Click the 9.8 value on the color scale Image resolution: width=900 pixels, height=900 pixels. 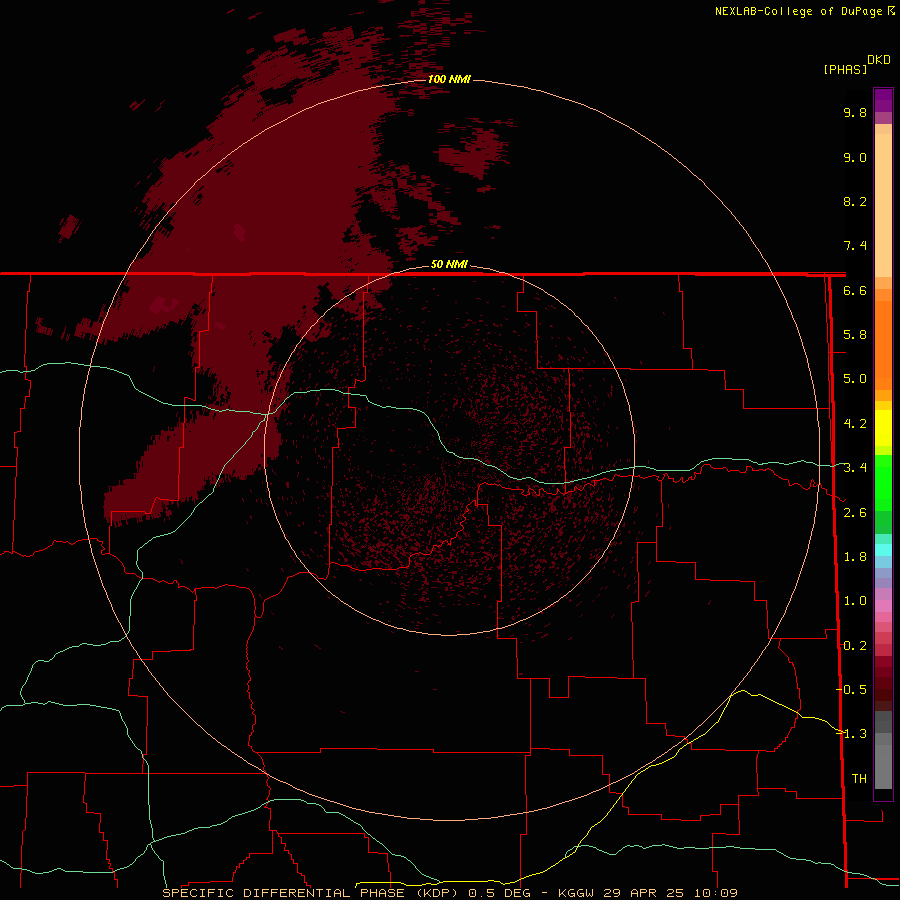(855, 112)
